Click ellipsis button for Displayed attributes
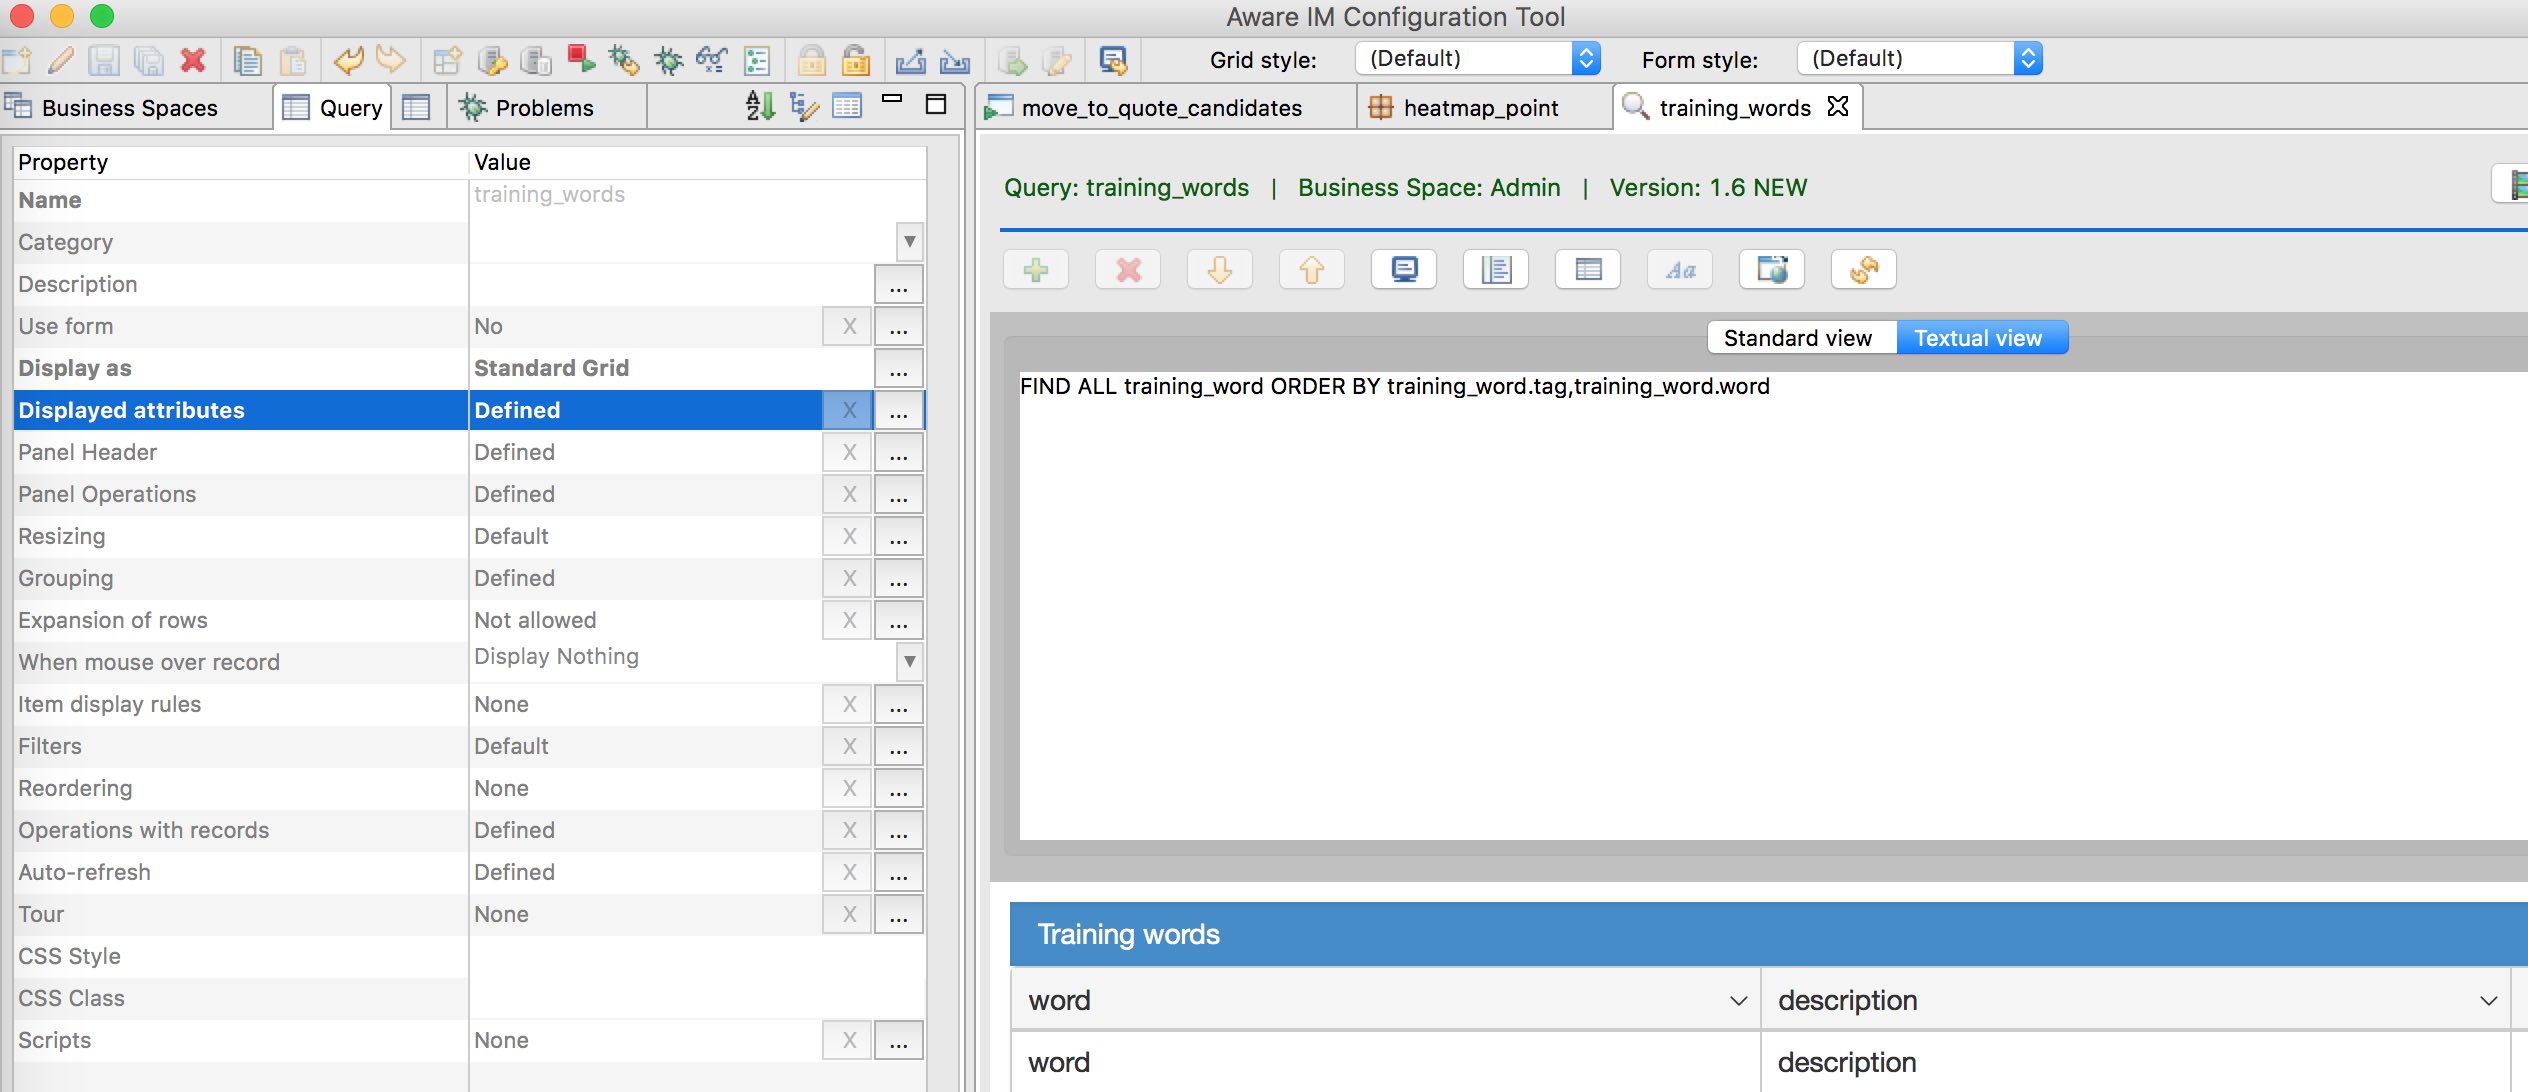 (x=899, y=410)
